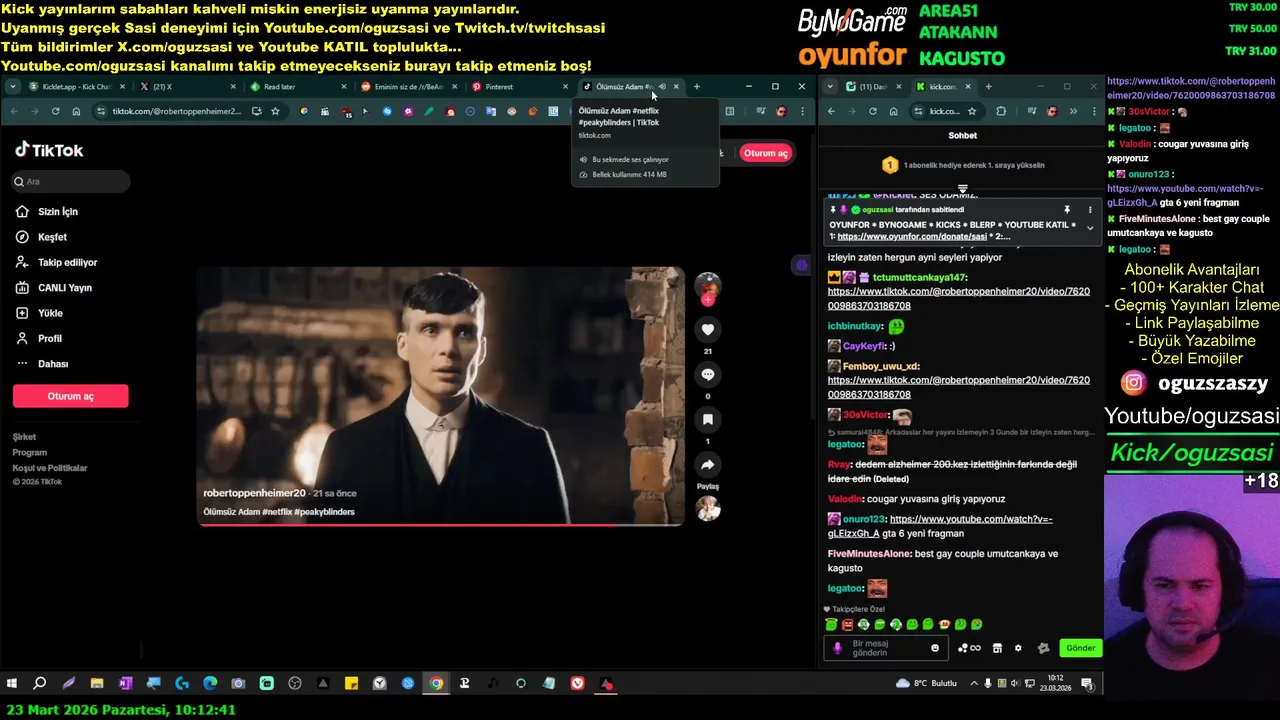1280x720 pixels.
Task: Open tab search dropdown in Kick window
Action: coord(830,87)
